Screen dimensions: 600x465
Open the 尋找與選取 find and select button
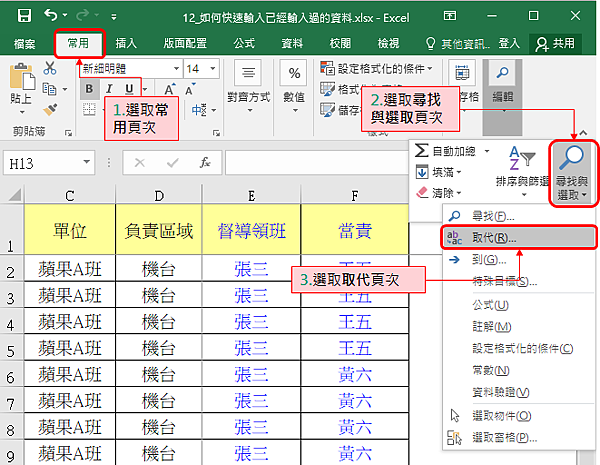pos(572,173)
